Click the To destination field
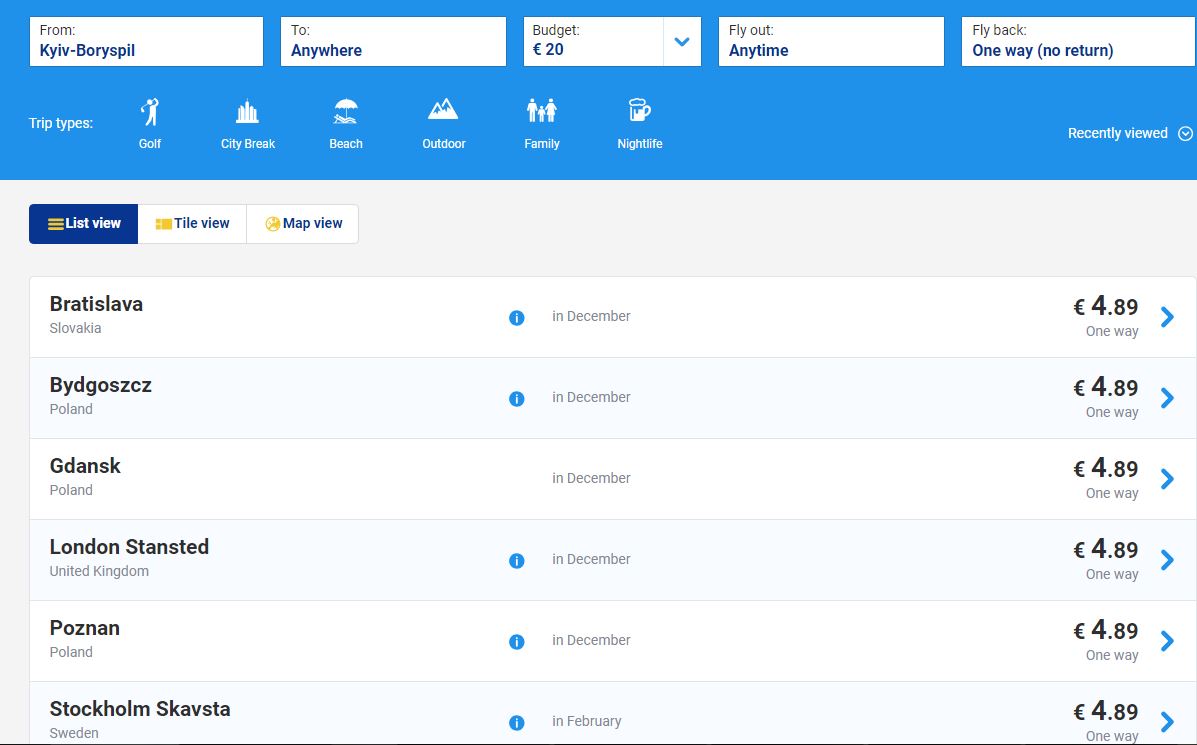The height and width of the screenshot is (745, 1197). pos(392,42)
